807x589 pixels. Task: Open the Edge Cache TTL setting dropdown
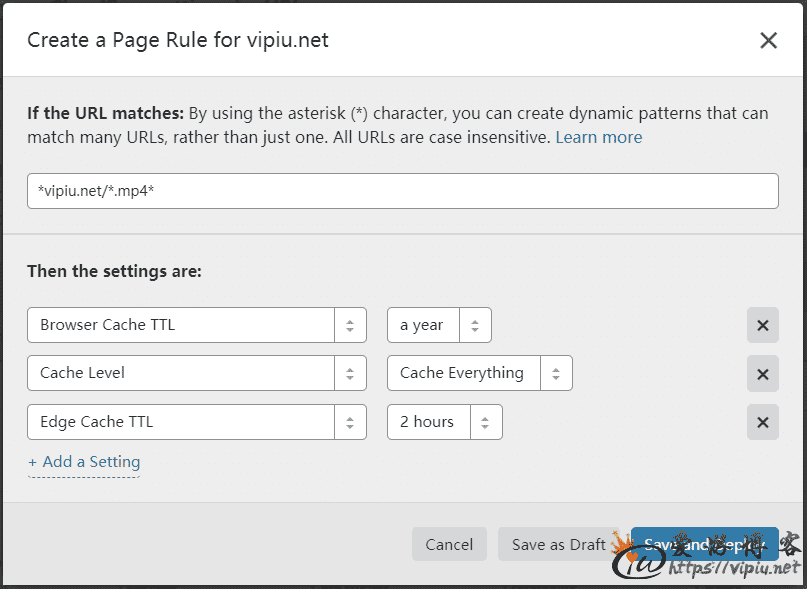pos(197,422)
